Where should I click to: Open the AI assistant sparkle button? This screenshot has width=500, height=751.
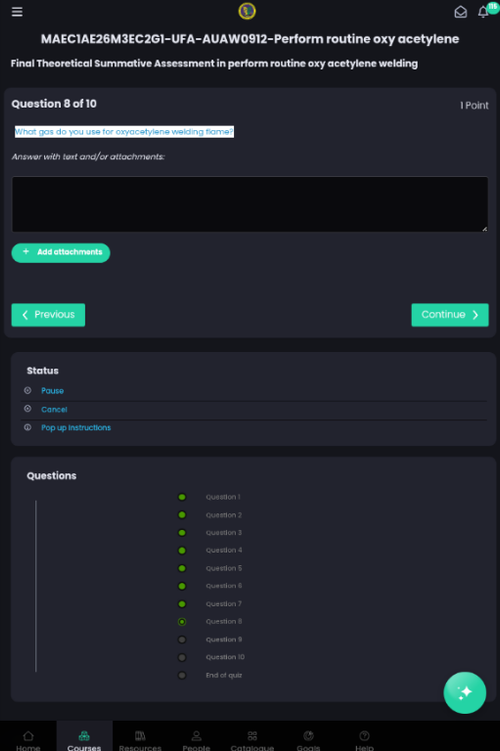(465, 693)
